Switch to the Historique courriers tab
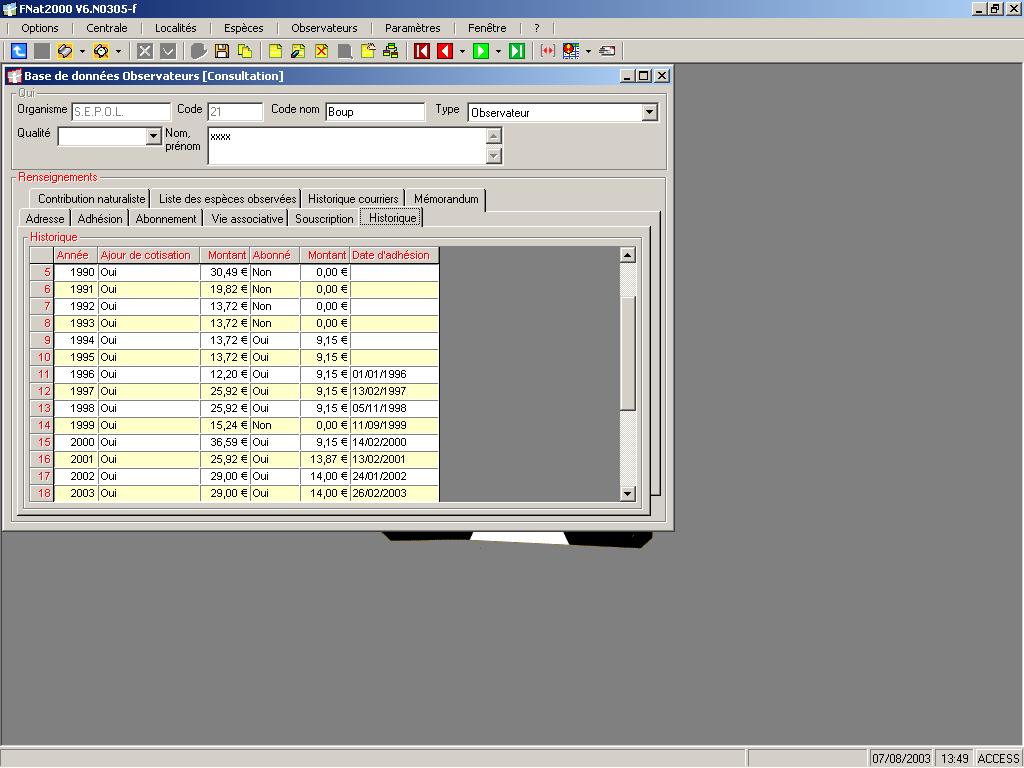The image size is (1024, 768). click(353, 199)
